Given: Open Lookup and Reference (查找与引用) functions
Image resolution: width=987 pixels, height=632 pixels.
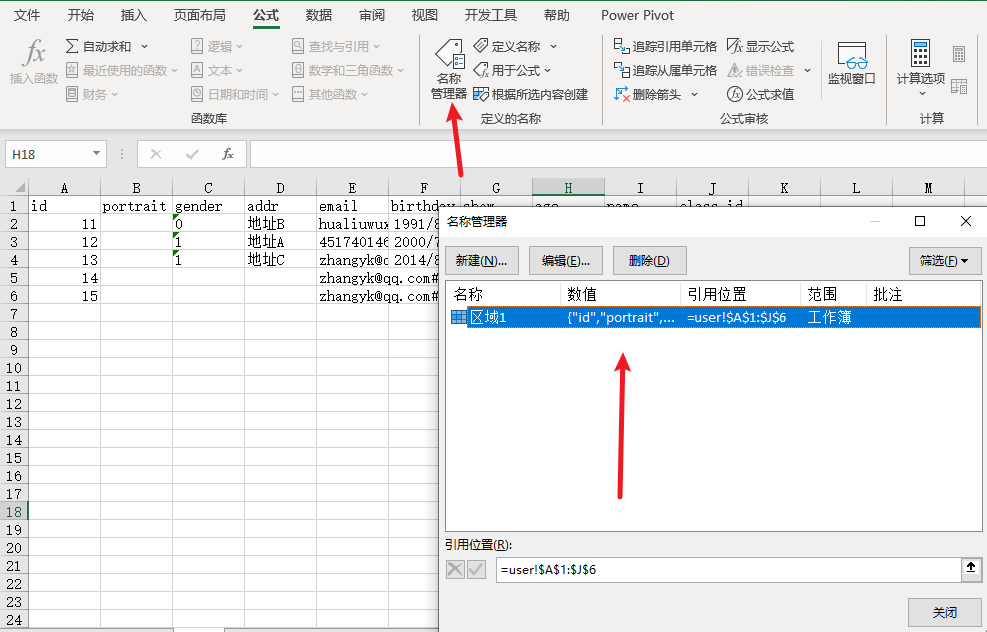Looking at the screenshot, I should 336,47.
